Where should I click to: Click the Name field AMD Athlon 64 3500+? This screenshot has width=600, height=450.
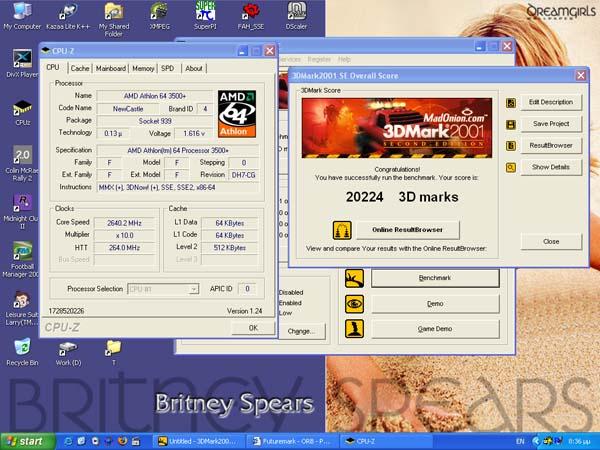[x=155, y=96]
